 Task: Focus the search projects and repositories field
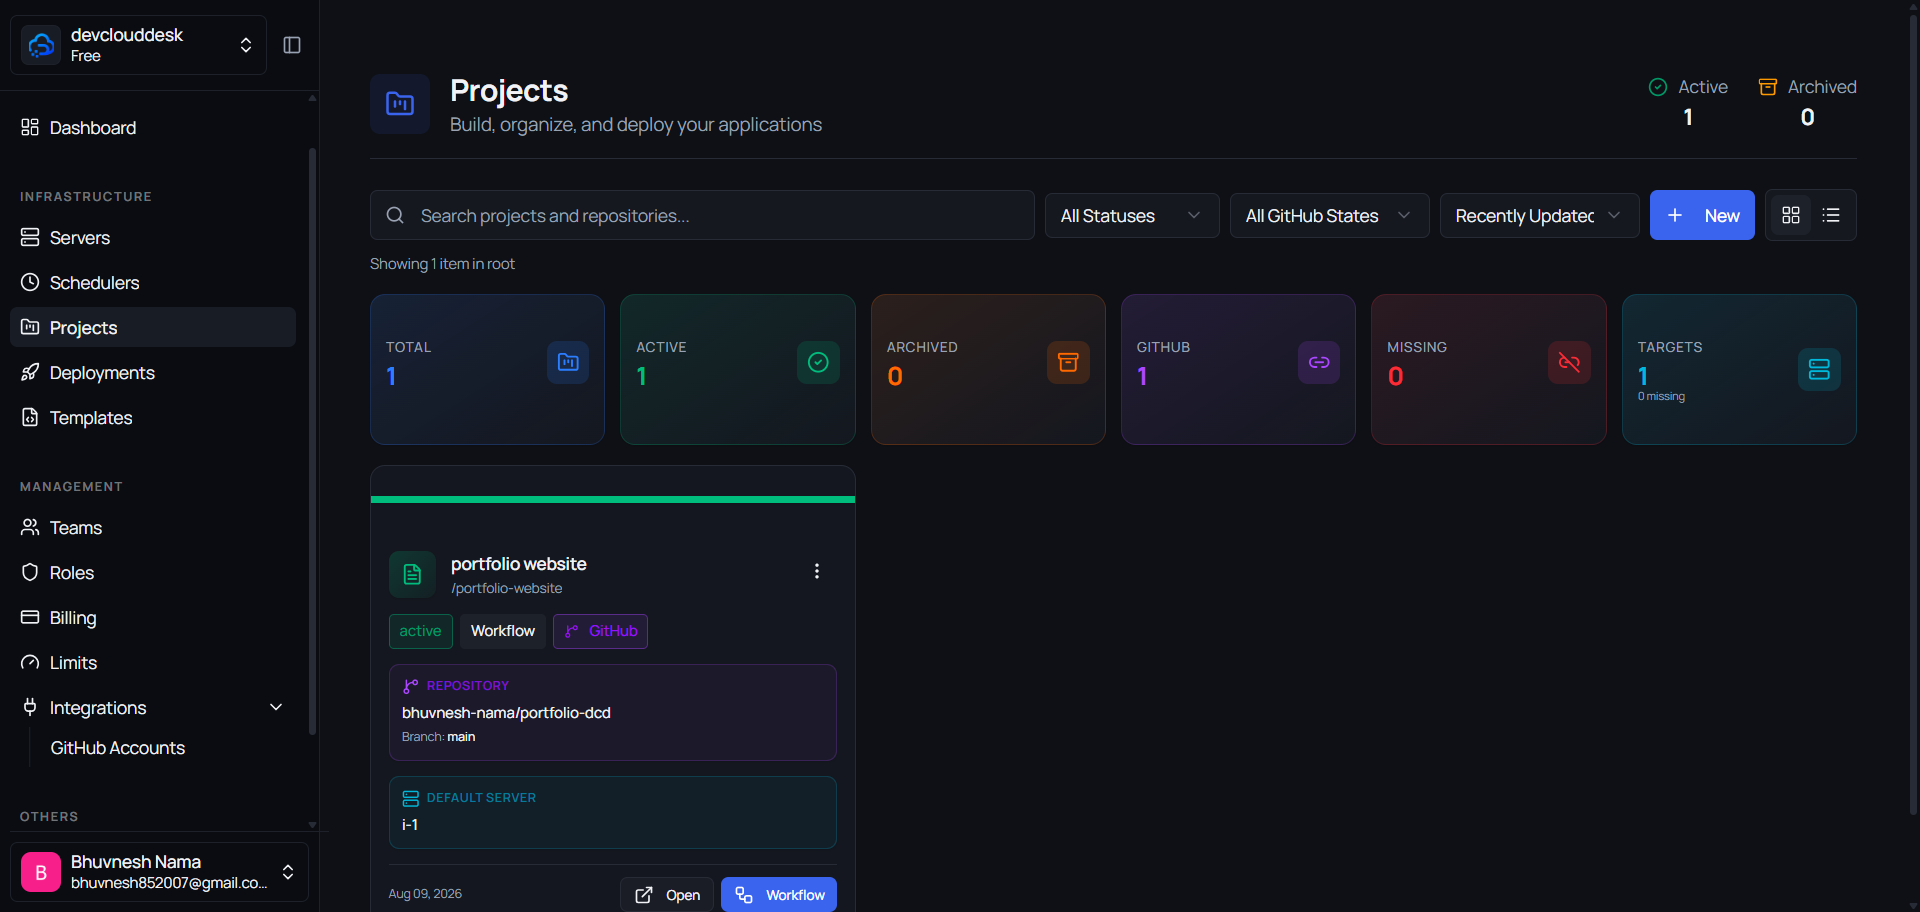tap(702, 215)
